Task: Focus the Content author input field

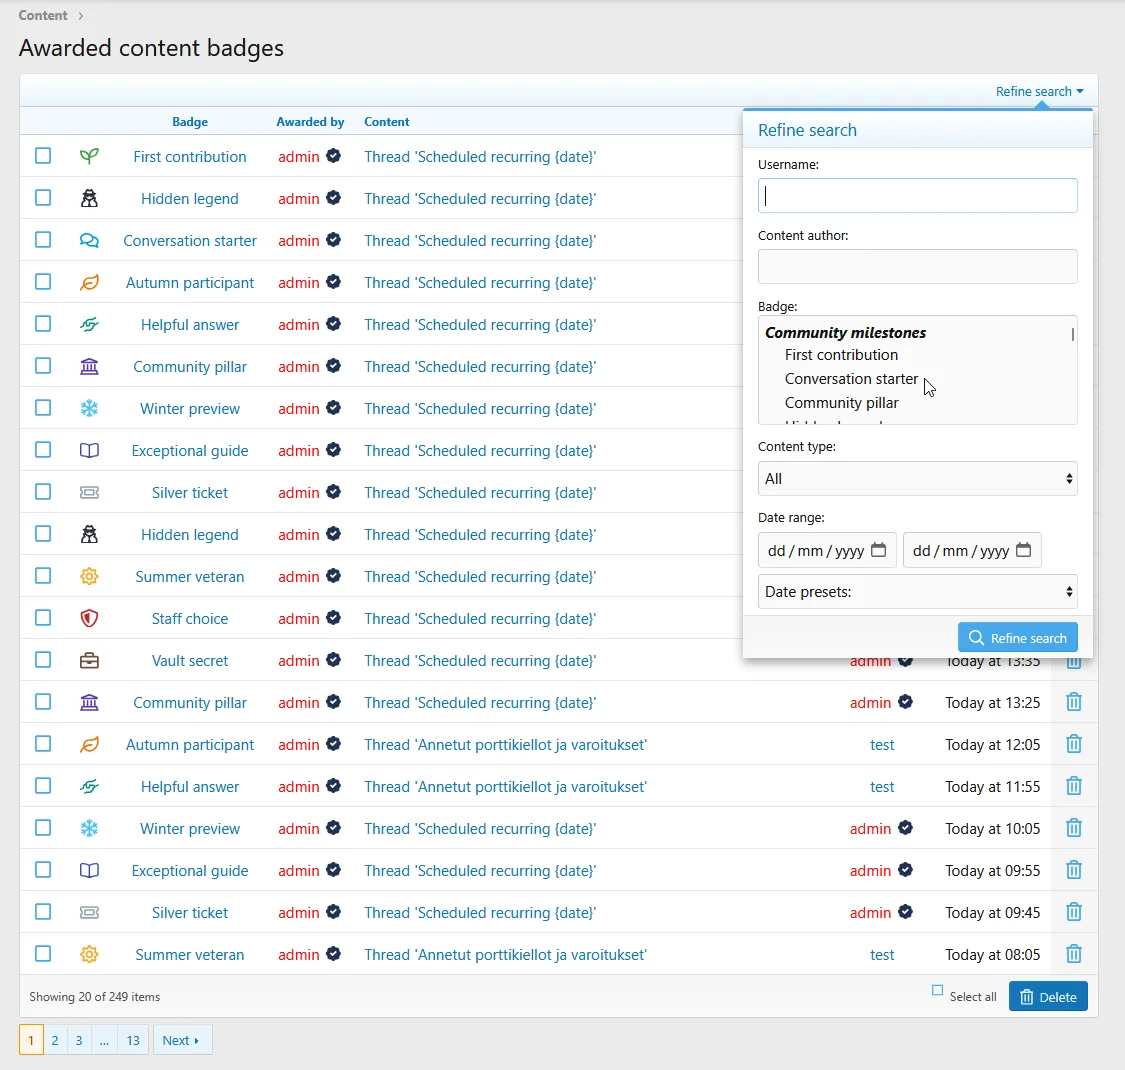Action: tap(918, 266)
